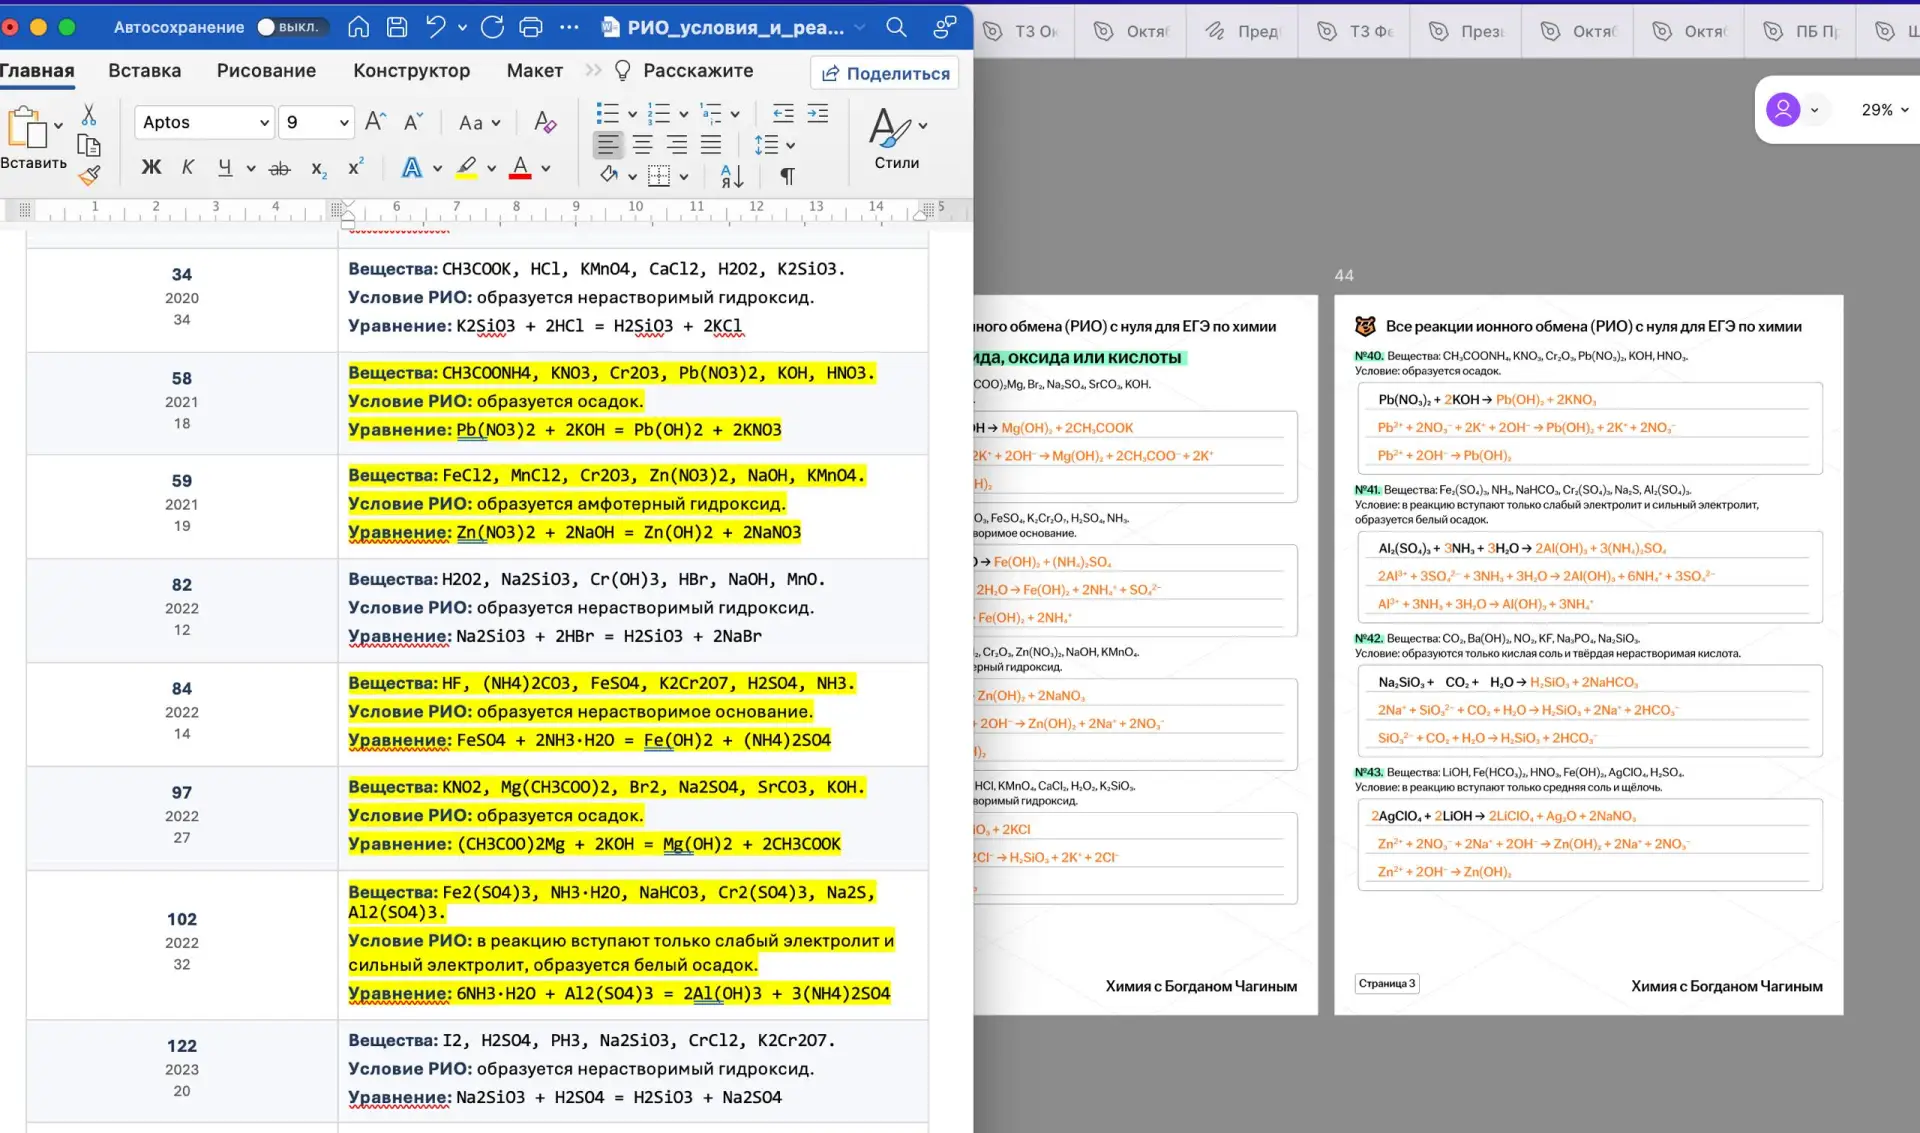The width and height of the screenshot is (1920, 1133).
Task: Sort text alphabetically icon
Action: pyautogui.click(x=732, y=176)
